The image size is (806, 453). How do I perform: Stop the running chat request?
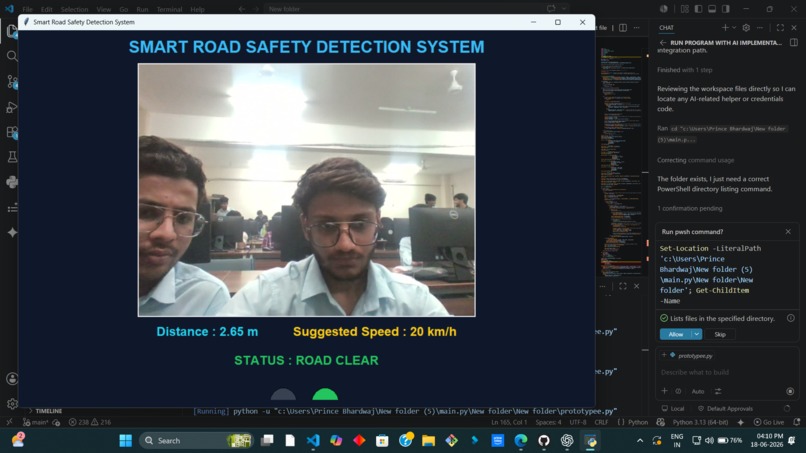790,391
